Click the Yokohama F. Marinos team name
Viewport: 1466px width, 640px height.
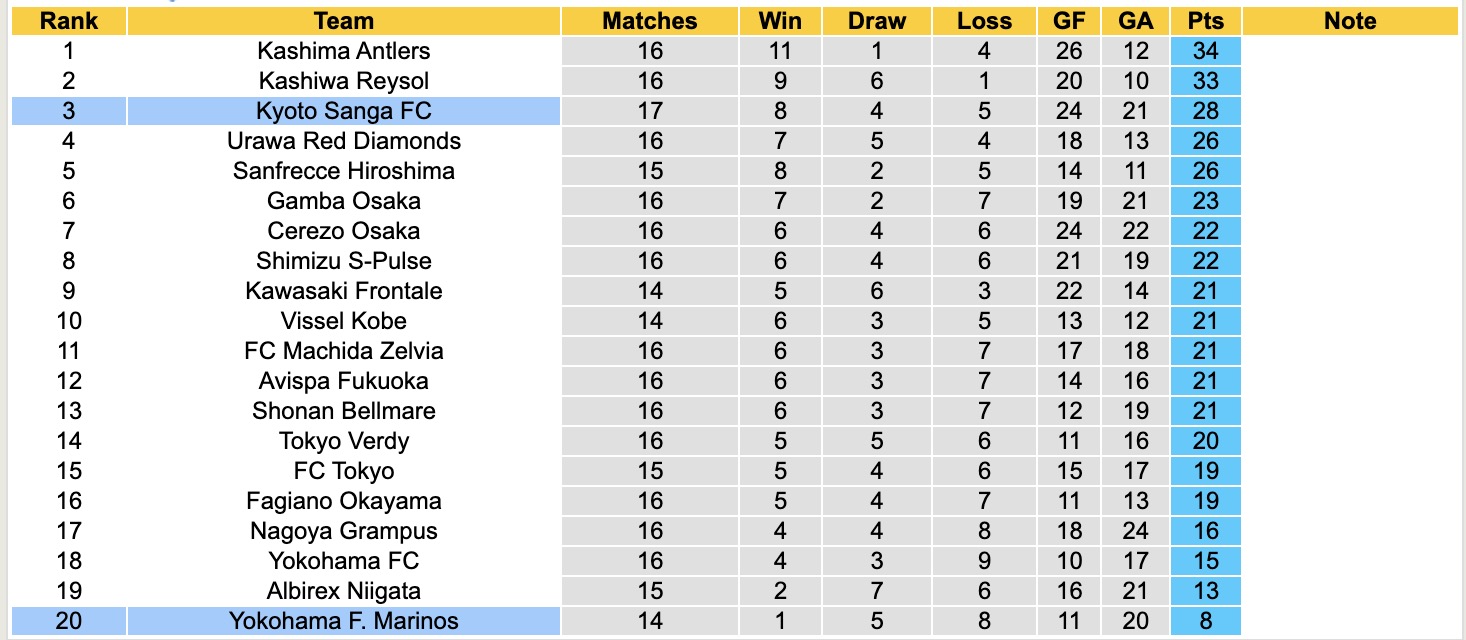[x=343, y=621]
